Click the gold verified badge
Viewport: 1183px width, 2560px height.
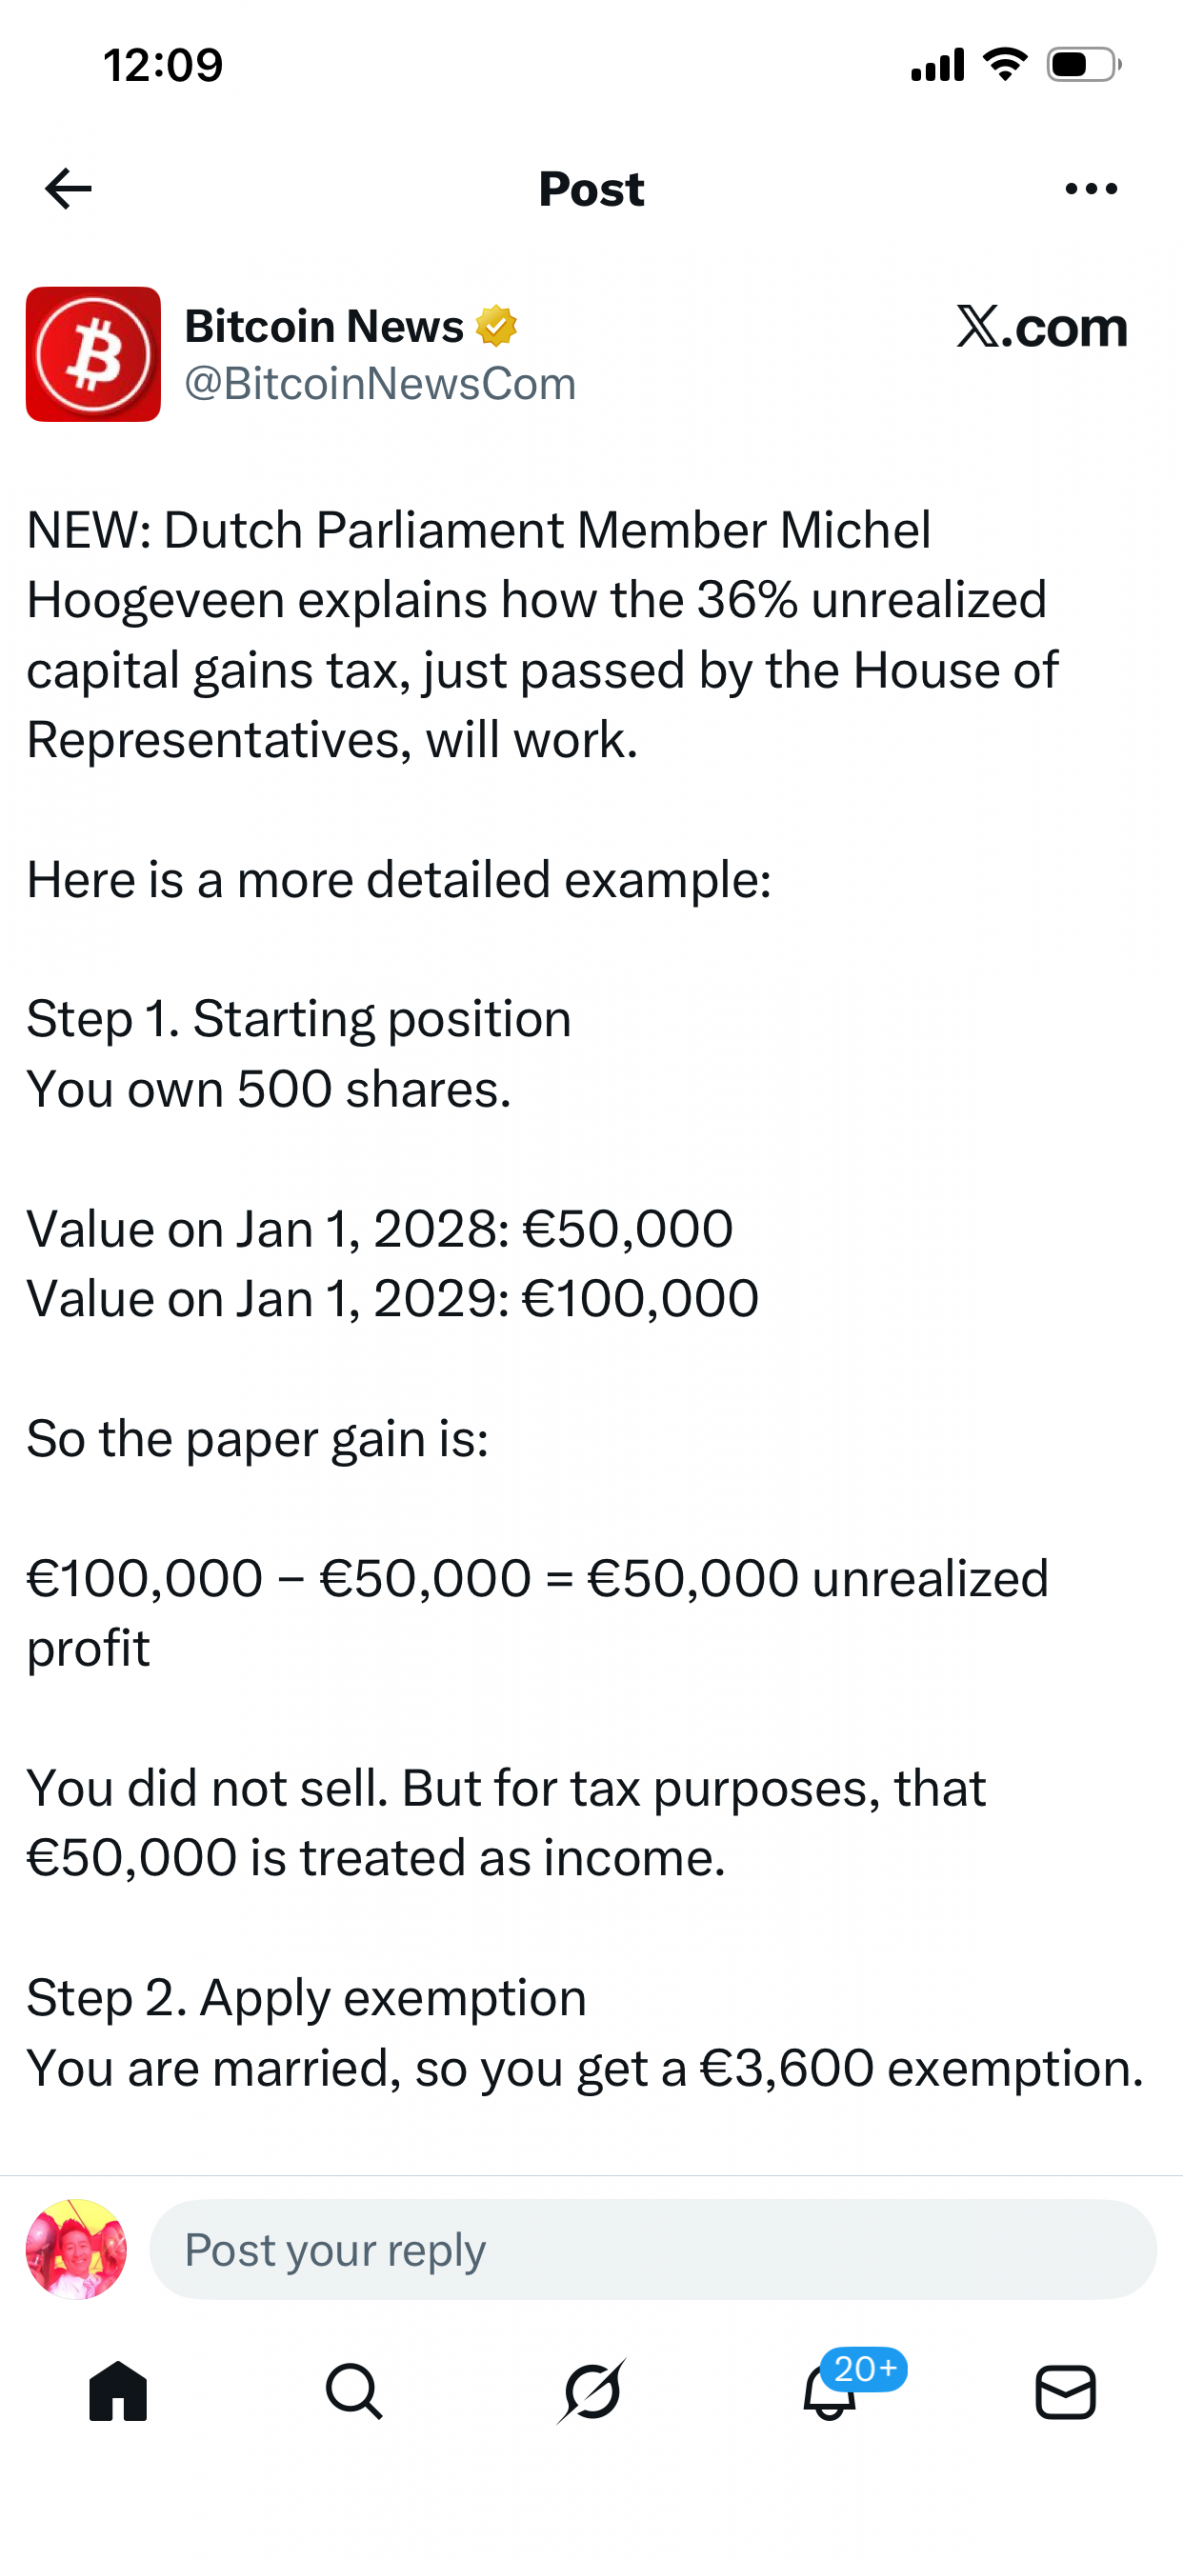tap(496, 326)
